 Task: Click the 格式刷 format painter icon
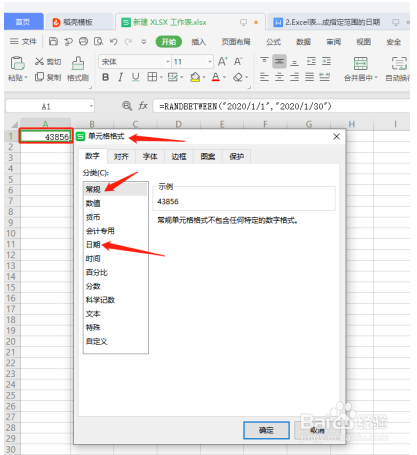(x=78, y=63)
